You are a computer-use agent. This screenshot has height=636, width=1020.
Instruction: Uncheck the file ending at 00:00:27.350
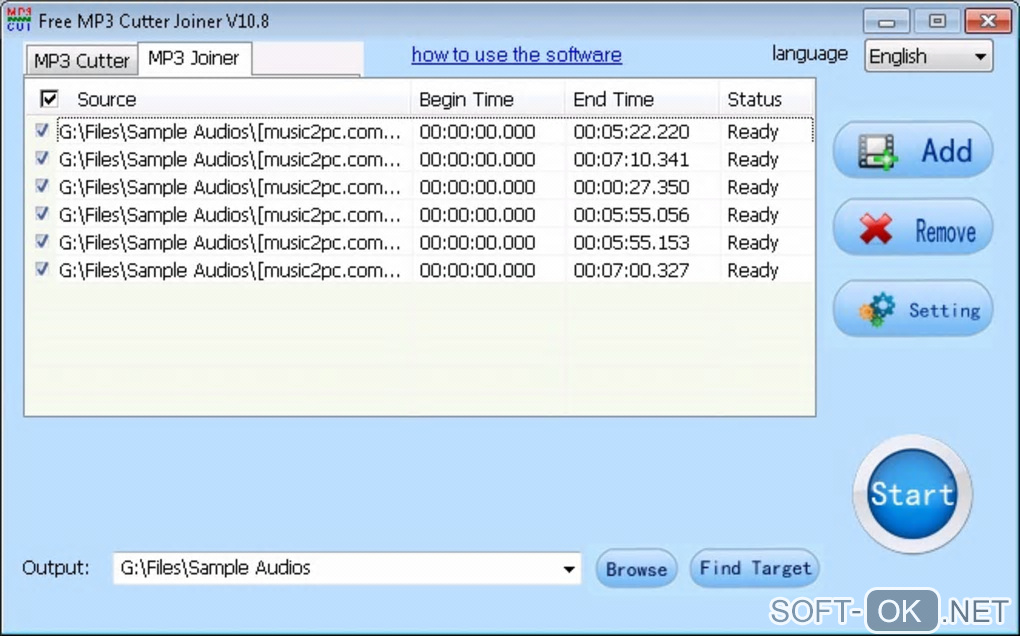point(42,186)
